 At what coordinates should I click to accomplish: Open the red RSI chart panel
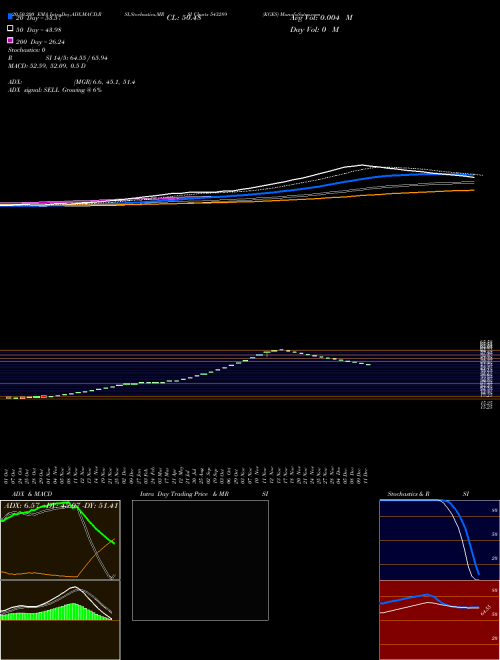[439, 620]
